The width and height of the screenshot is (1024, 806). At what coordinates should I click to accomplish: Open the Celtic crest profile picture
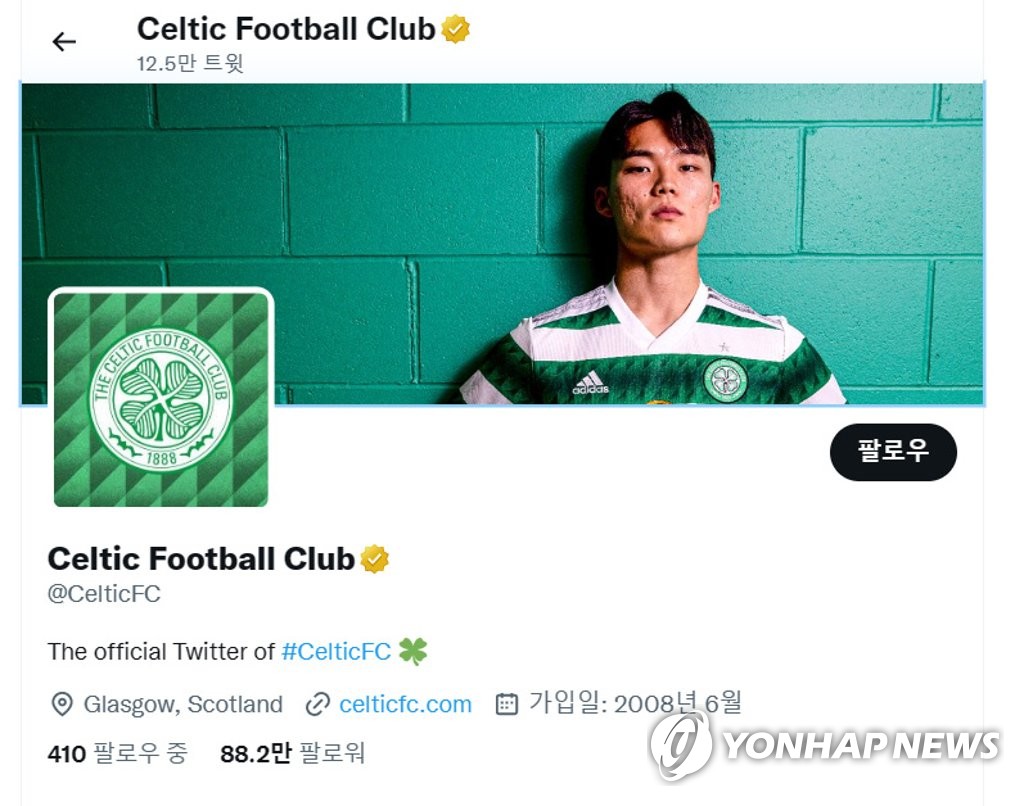(x=161, y=400)
